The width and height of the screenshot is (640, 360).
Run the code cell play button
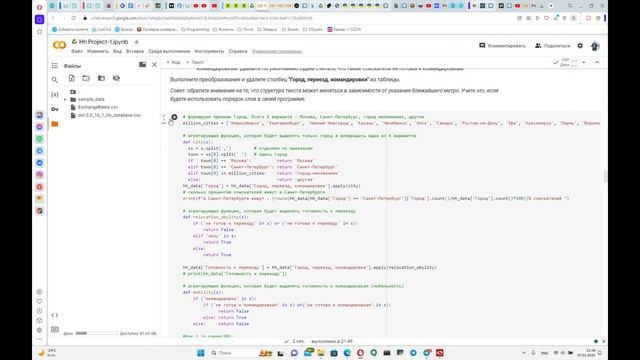coord(174,117)
